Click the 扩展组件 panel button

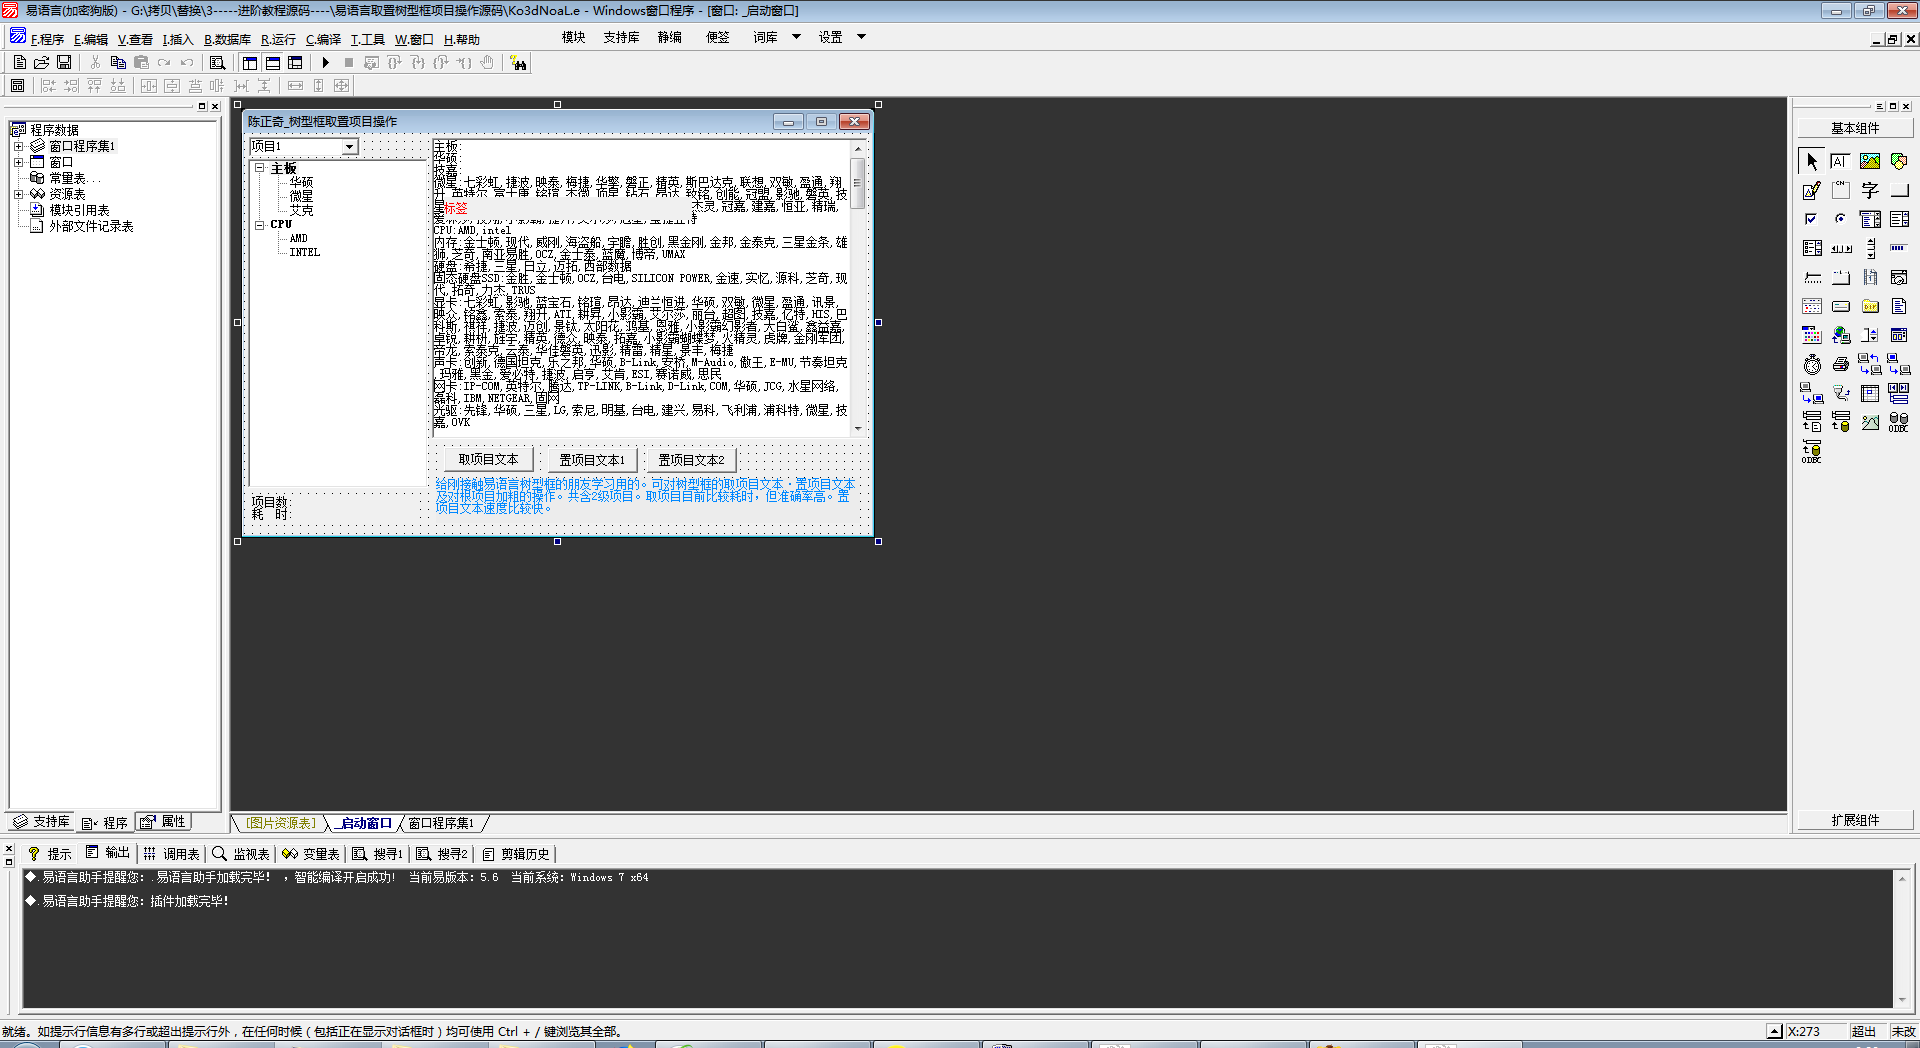[1855, 820]
